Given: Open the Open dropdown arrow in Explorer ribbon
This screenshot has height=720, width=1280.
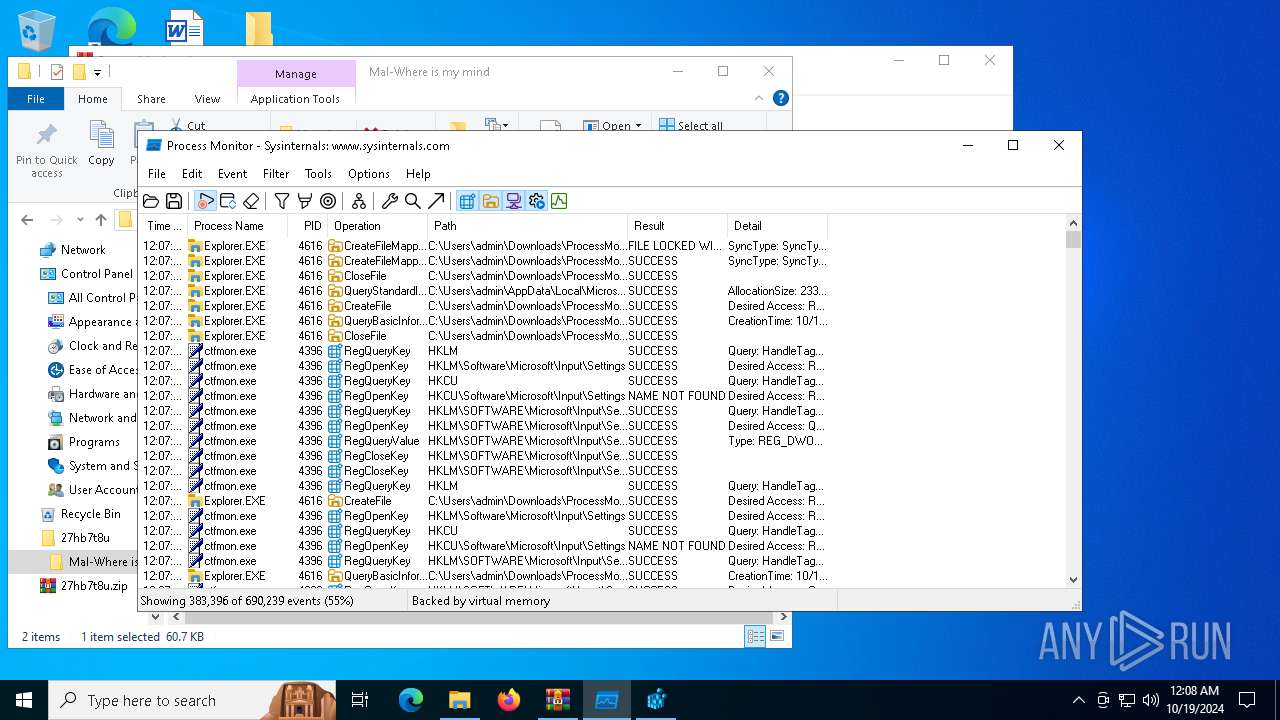Looking at the screenshot, I should point(638,126).
